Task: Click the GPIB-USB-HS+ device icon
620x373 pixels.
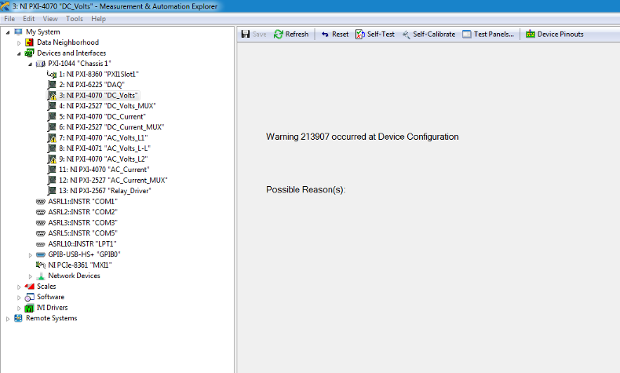Action: click(40, 255)
